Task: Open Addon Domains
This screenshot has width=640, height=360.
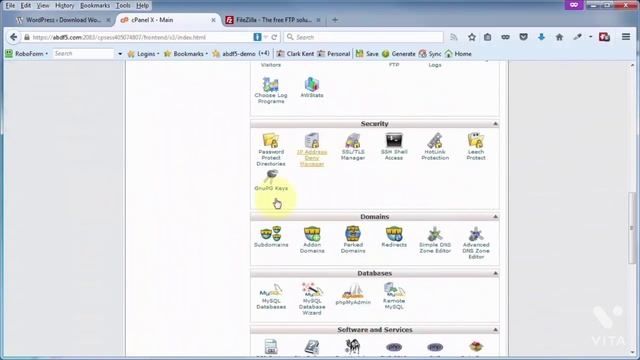Action: coord(312,240)
